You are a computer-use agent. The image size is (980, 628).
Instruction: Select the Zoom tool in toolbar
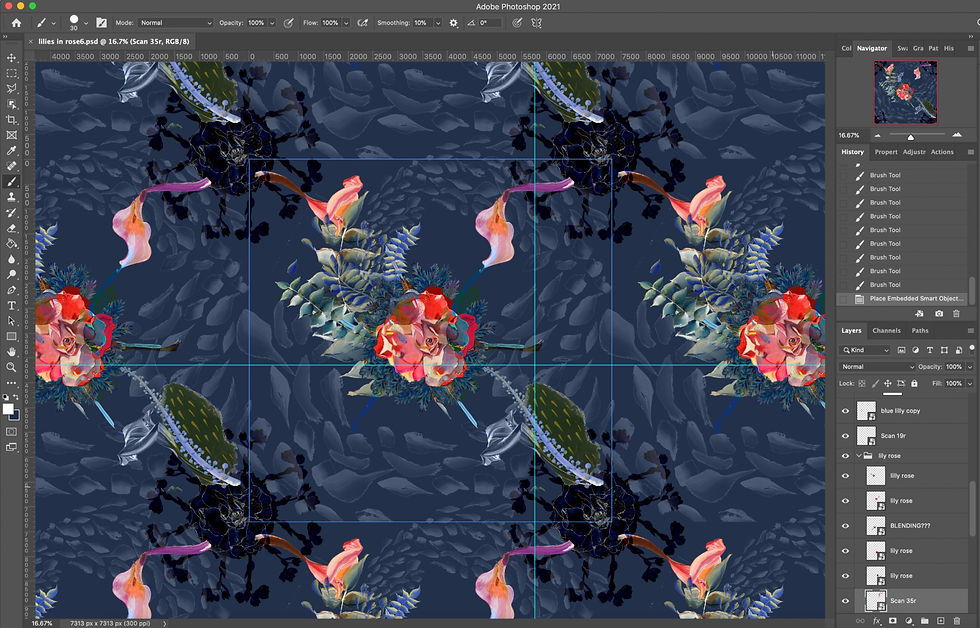[11, 367]
